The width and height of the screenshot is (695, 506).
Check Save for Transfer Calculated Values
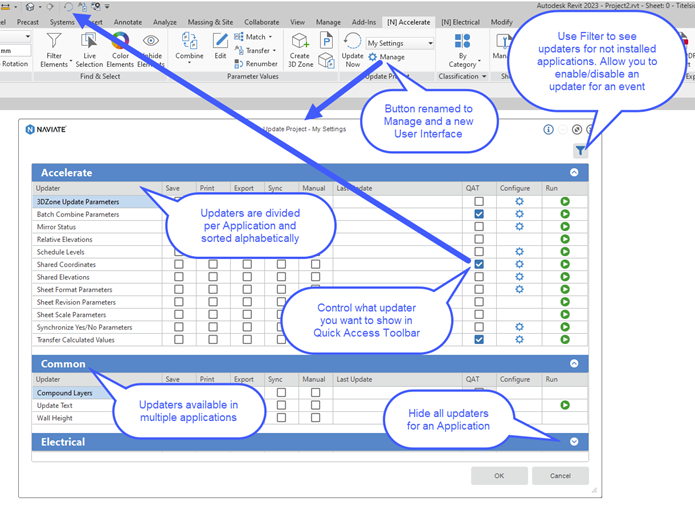179,339
